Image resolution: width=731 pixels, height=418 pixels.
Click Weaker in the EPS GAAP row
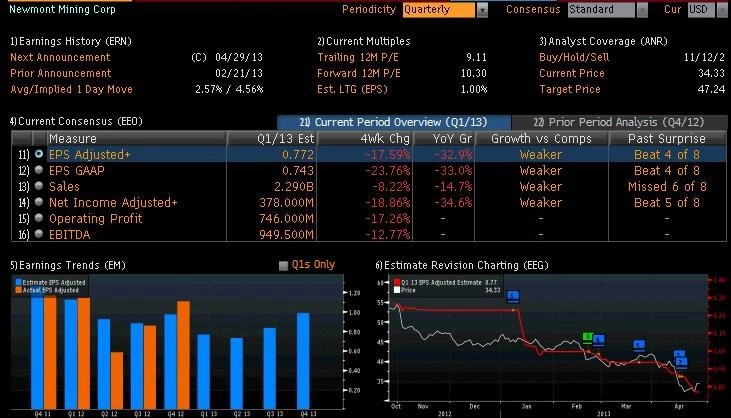click(541, 171)
